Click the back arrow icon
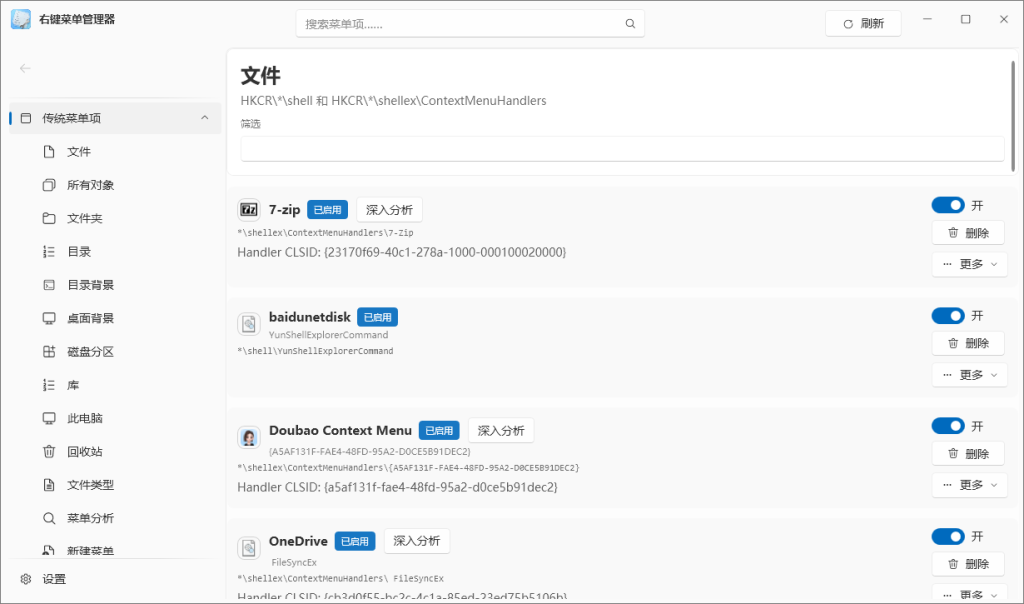The width and height of the screenshot is (1024, 604). (25, 68)
